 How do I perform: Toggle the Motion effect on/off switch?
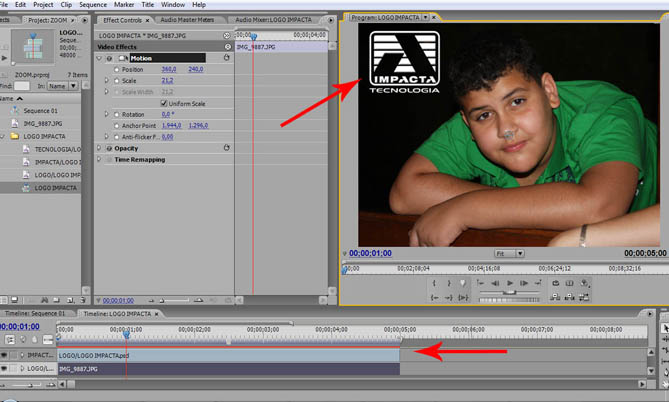tap(110, 58)
